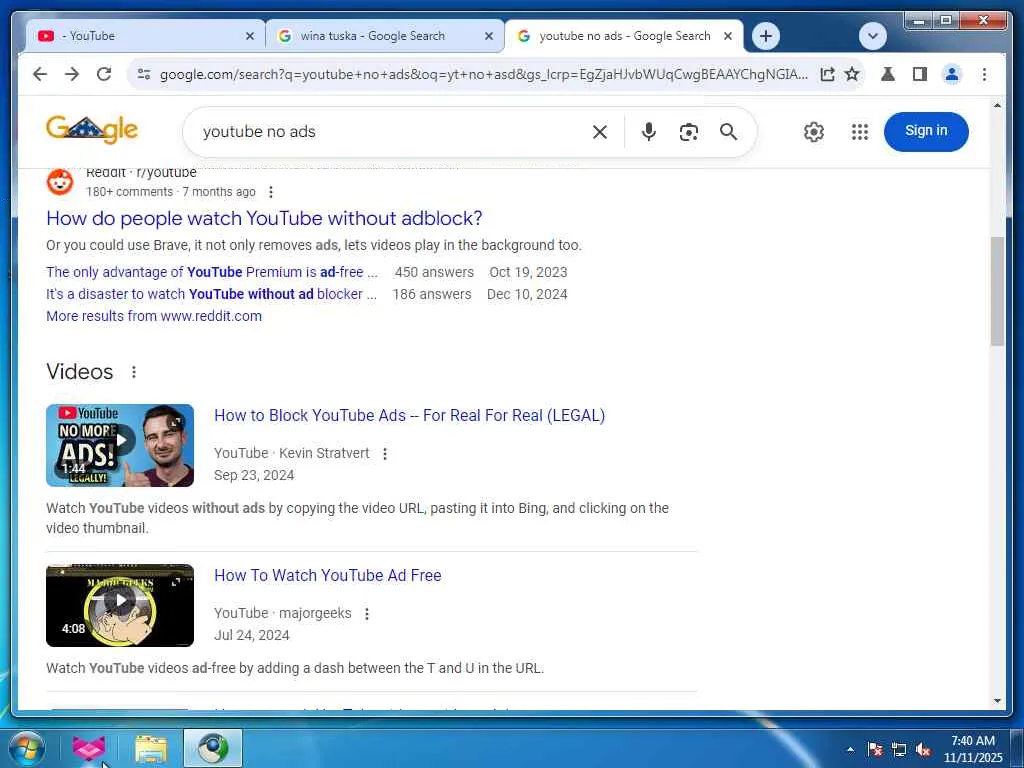Clear the search box text
1024x768 pixels.
point(600,132)
